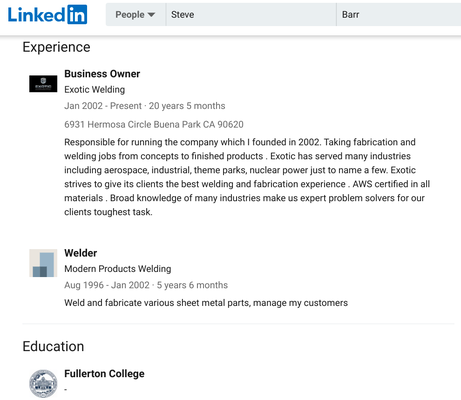Open the Welder position title

pos(81,253)
